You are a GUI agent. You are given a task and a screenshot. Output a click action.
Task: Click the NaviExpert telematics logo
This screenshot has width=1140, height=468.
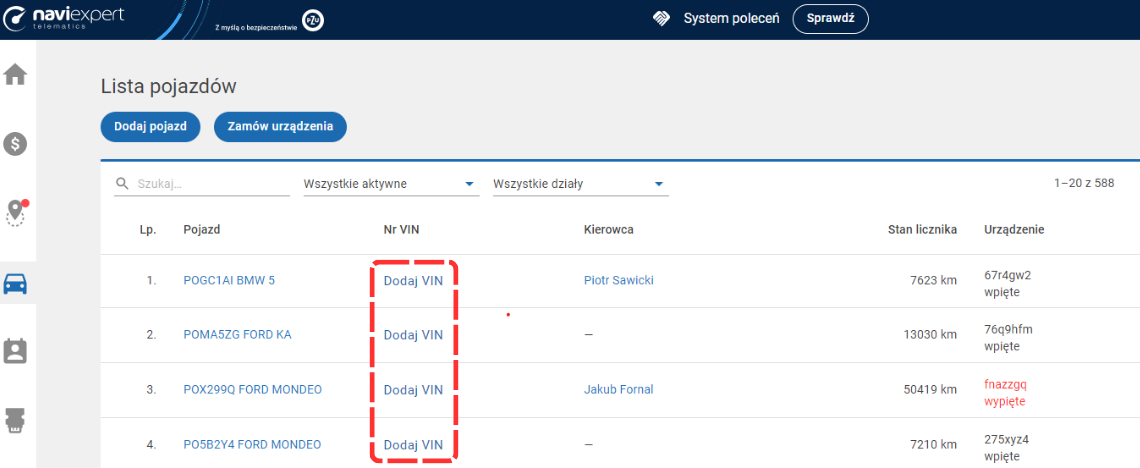63,19
